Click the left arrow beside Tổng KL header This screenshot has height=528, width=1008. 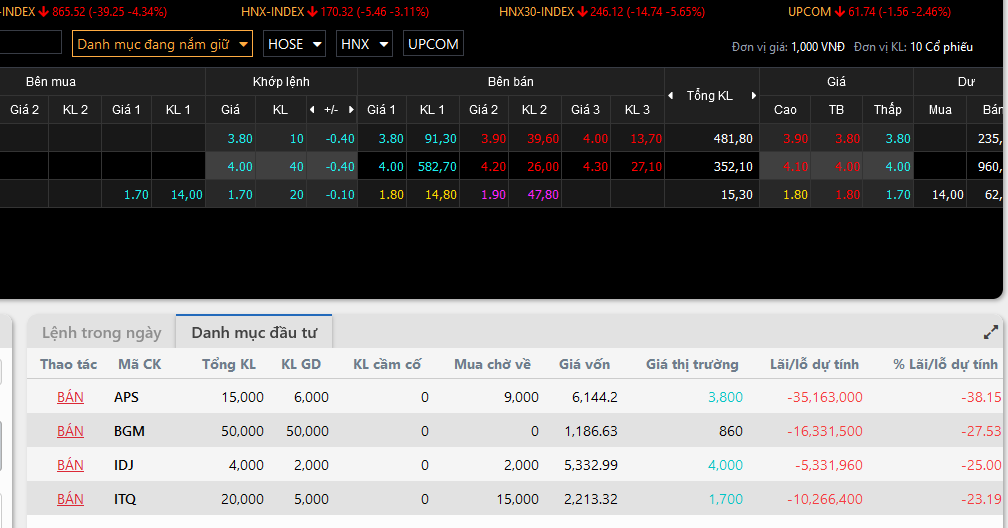(x=670, y=95)
